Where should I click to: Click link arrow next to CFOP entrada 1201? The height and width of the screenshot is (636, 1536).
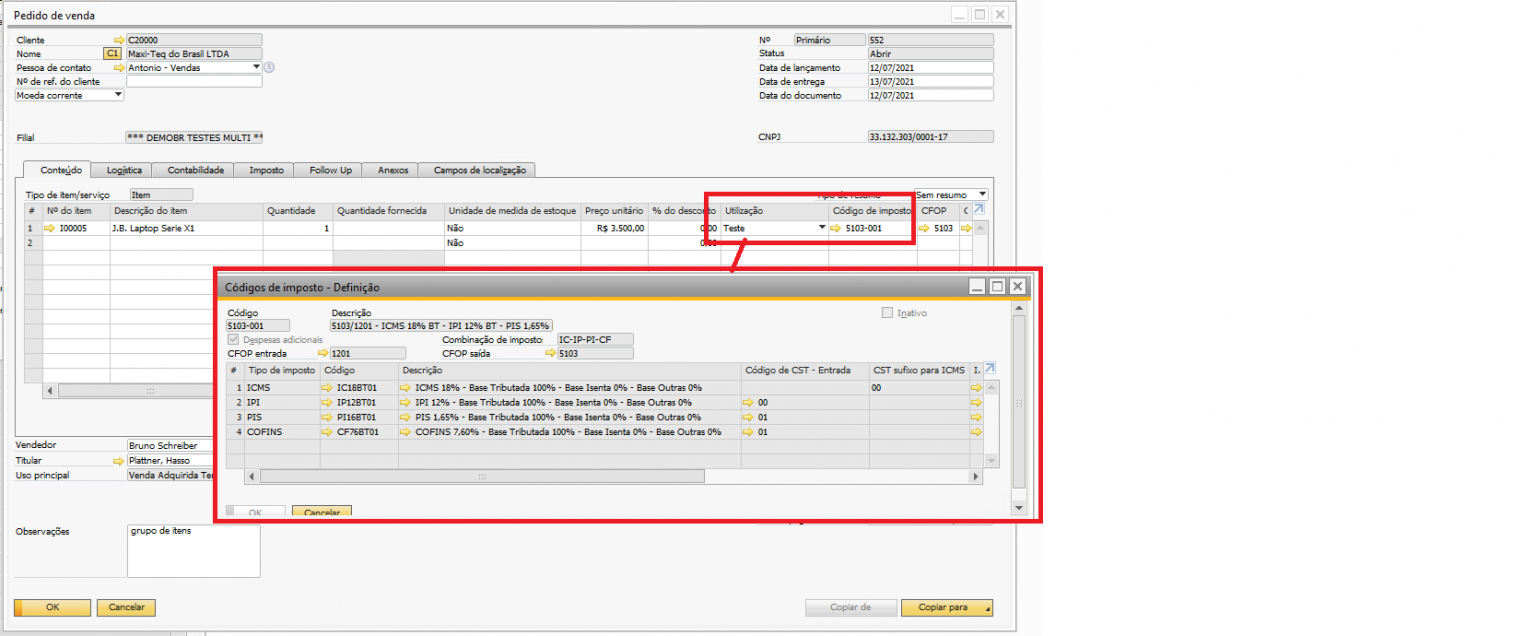(323, 353)
